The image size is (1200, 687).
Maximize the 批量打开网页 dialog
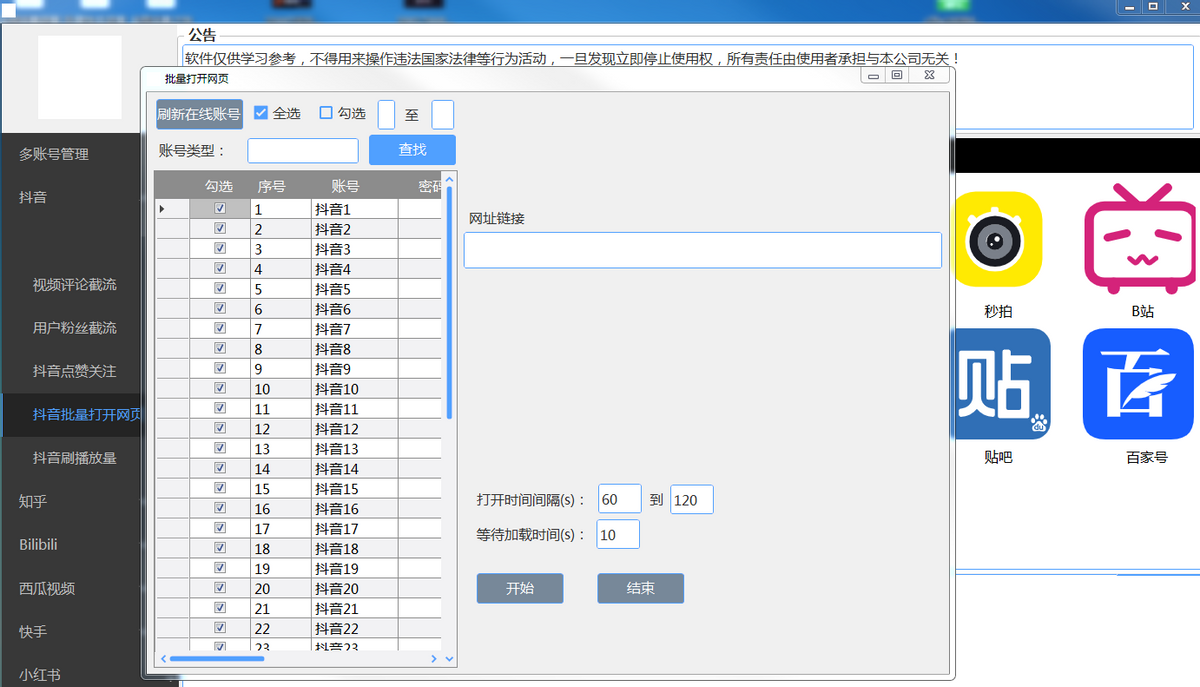tap(897, 75)
